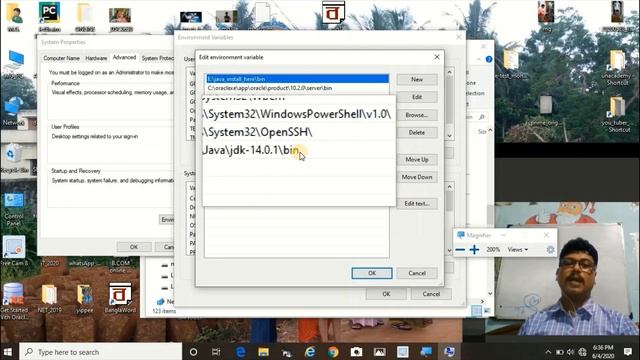Viewport: 640px width, 360px height.
Task: Click the Edit button beside path list
Action: tap(417, 97)
